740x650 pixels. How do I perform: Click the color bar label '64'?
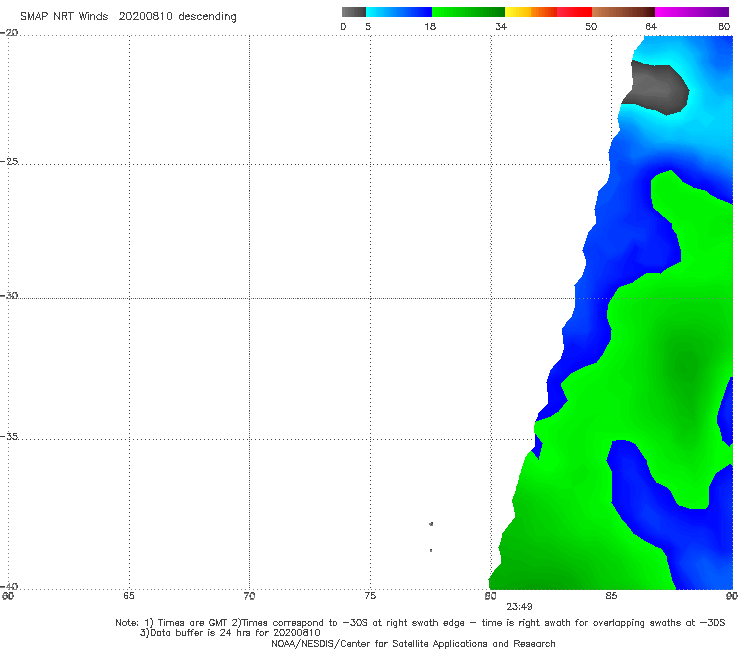pyautogui.click(x=651, y=26)
